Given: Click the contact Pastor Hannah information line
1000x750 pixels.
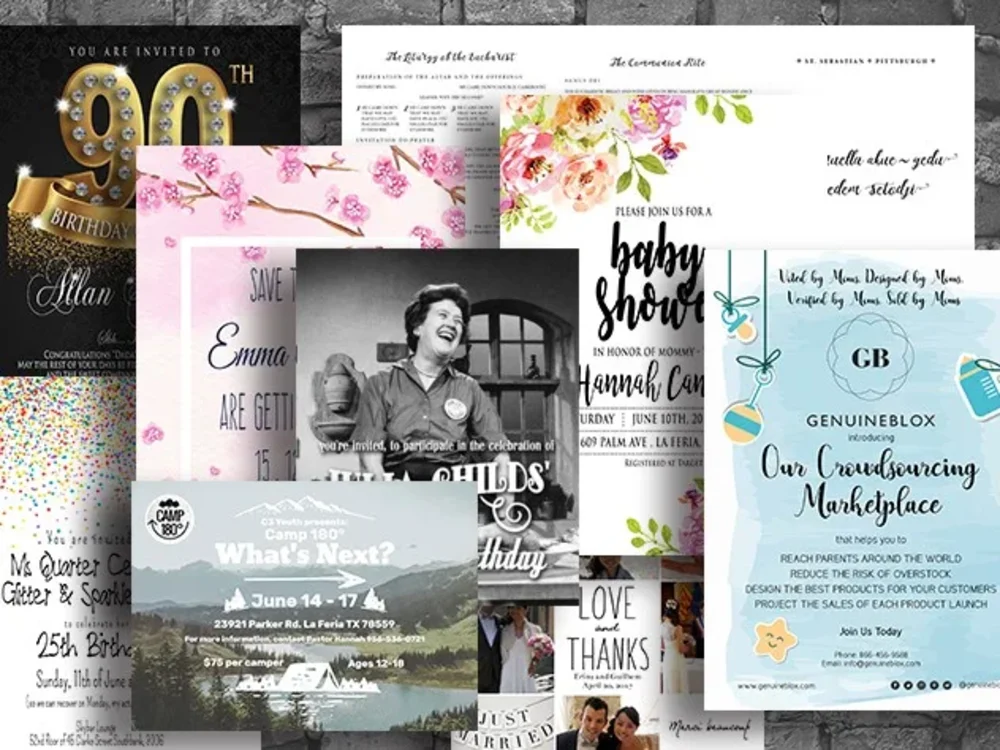Looking at the screenshot, I should [305, 638].
